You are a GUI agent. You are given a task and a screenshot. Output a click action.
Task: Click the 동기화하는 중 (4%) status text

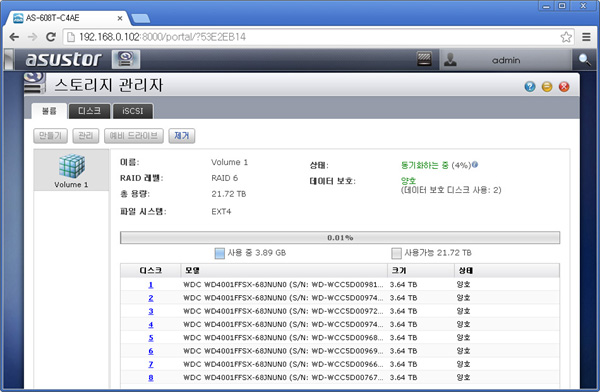click(436, 165)
